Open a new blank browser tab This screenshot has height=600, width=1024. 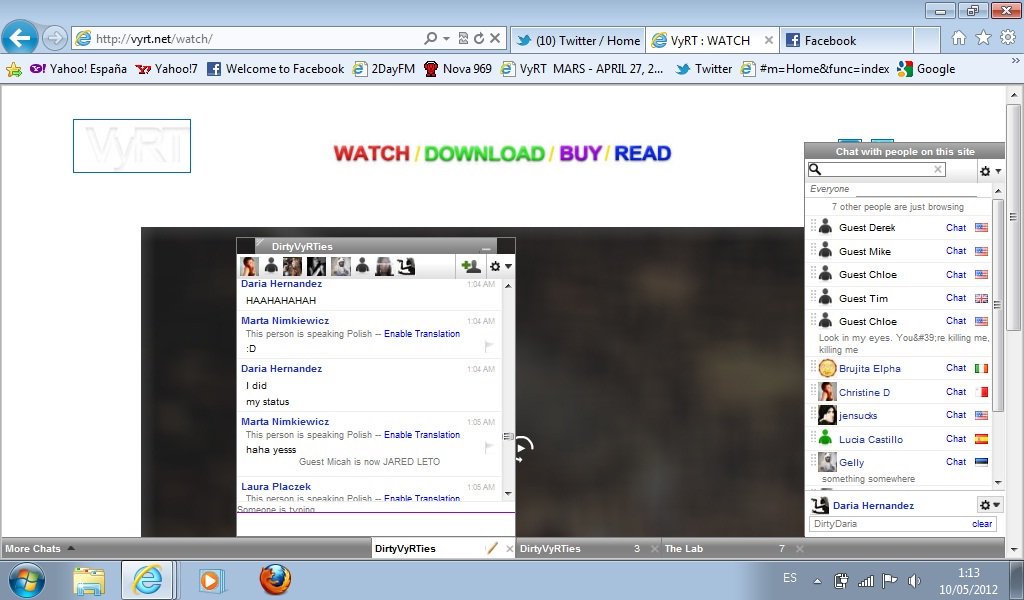click(x=927, y=40)
